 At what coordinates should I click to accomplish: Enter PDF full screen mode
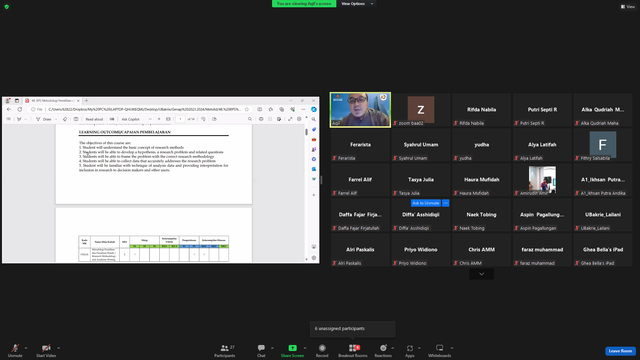click(290, 119)
